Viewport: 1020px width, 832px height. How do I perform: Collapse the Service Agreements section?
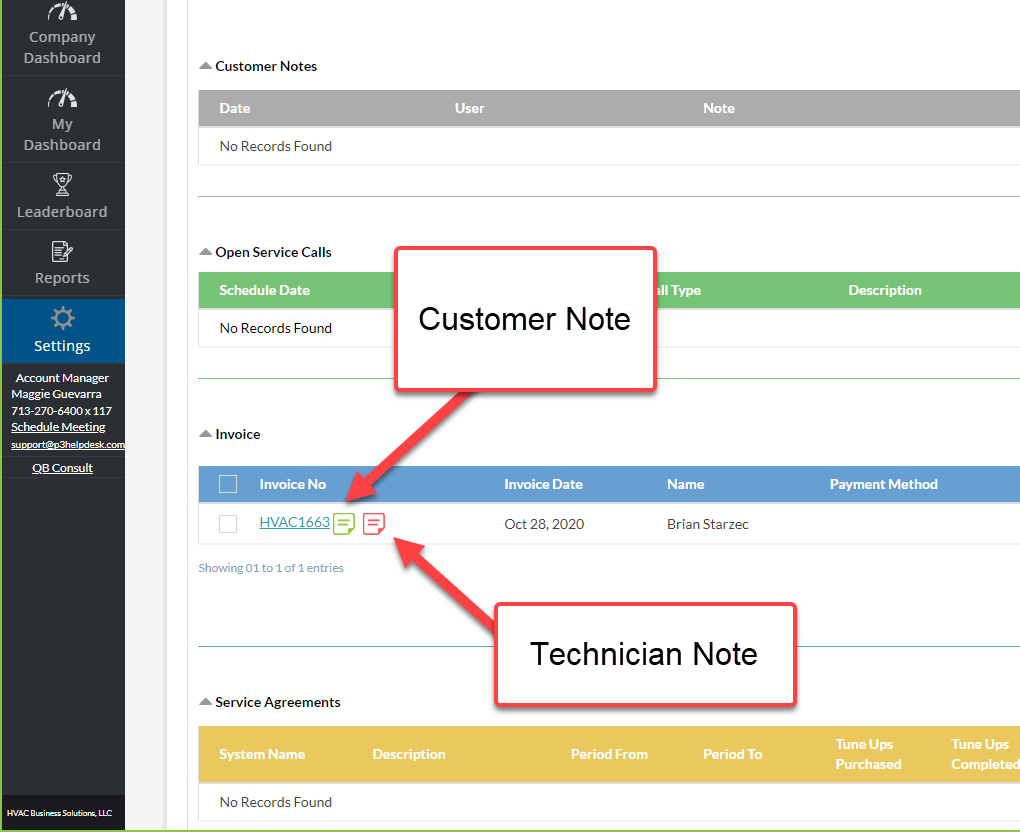coord(206,702)
